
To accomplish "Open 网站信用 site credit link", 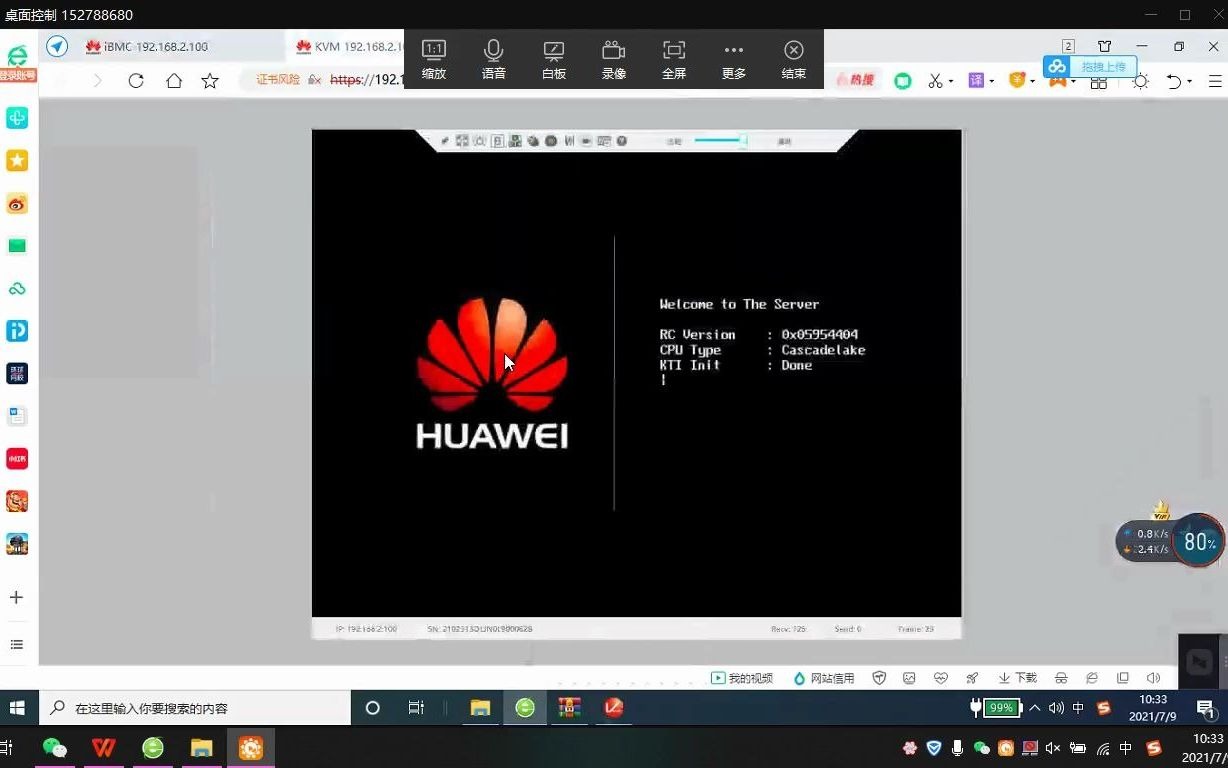I will [824, 678].
